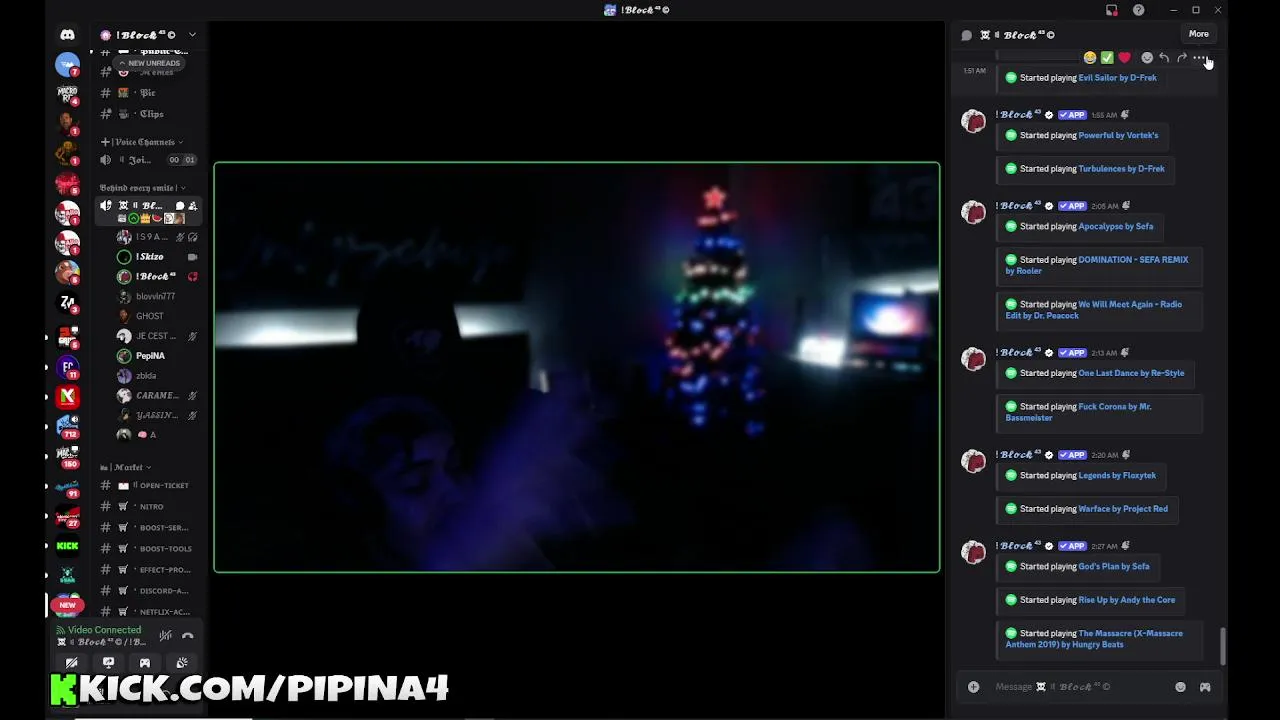Open the server marked NEW

point(67,603)
